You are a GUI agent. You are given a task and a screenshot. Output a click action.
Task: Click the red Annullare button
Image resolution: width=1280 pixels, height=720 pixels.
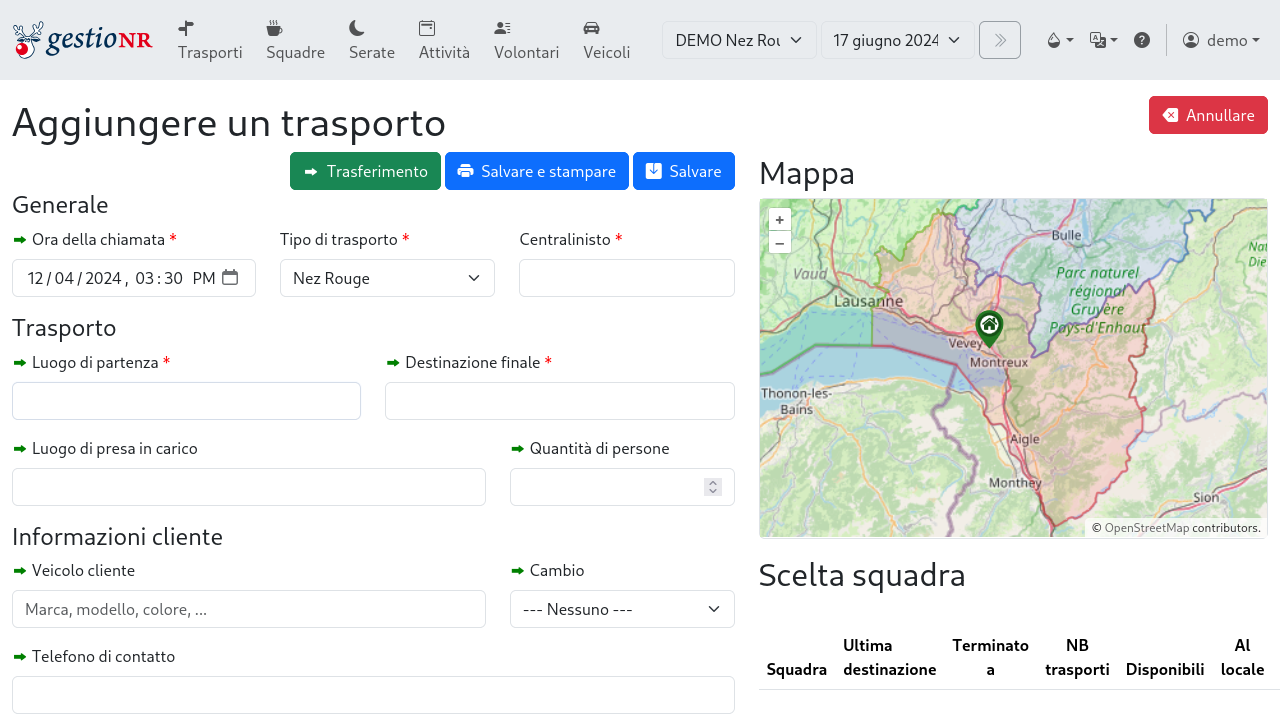pos(1208,115)
